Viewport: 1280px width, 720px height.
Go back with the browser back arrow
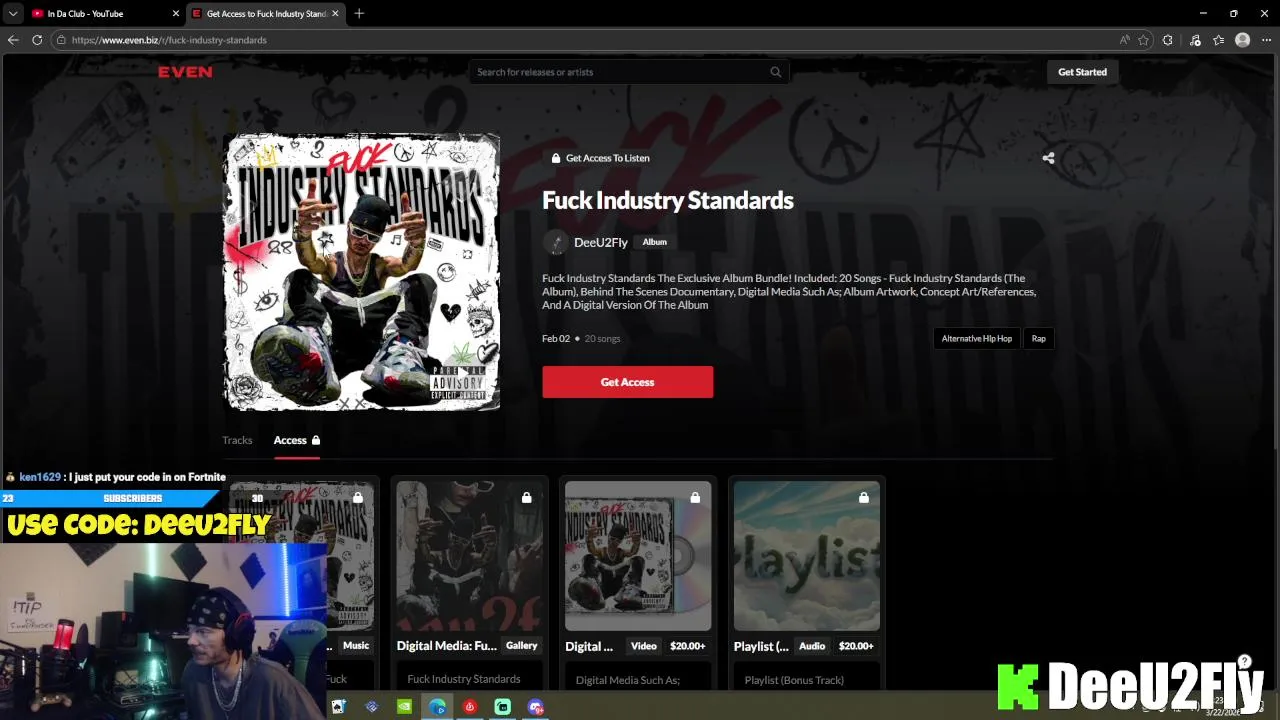(13, 40)
